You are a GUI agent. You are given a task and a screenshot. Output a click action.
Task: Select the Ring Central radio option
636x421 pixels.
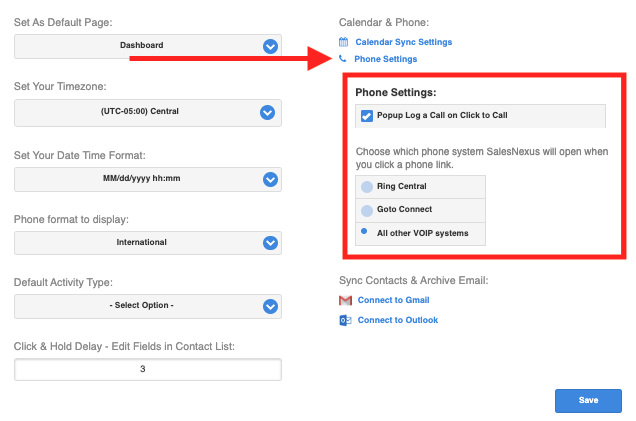[367, 187]
